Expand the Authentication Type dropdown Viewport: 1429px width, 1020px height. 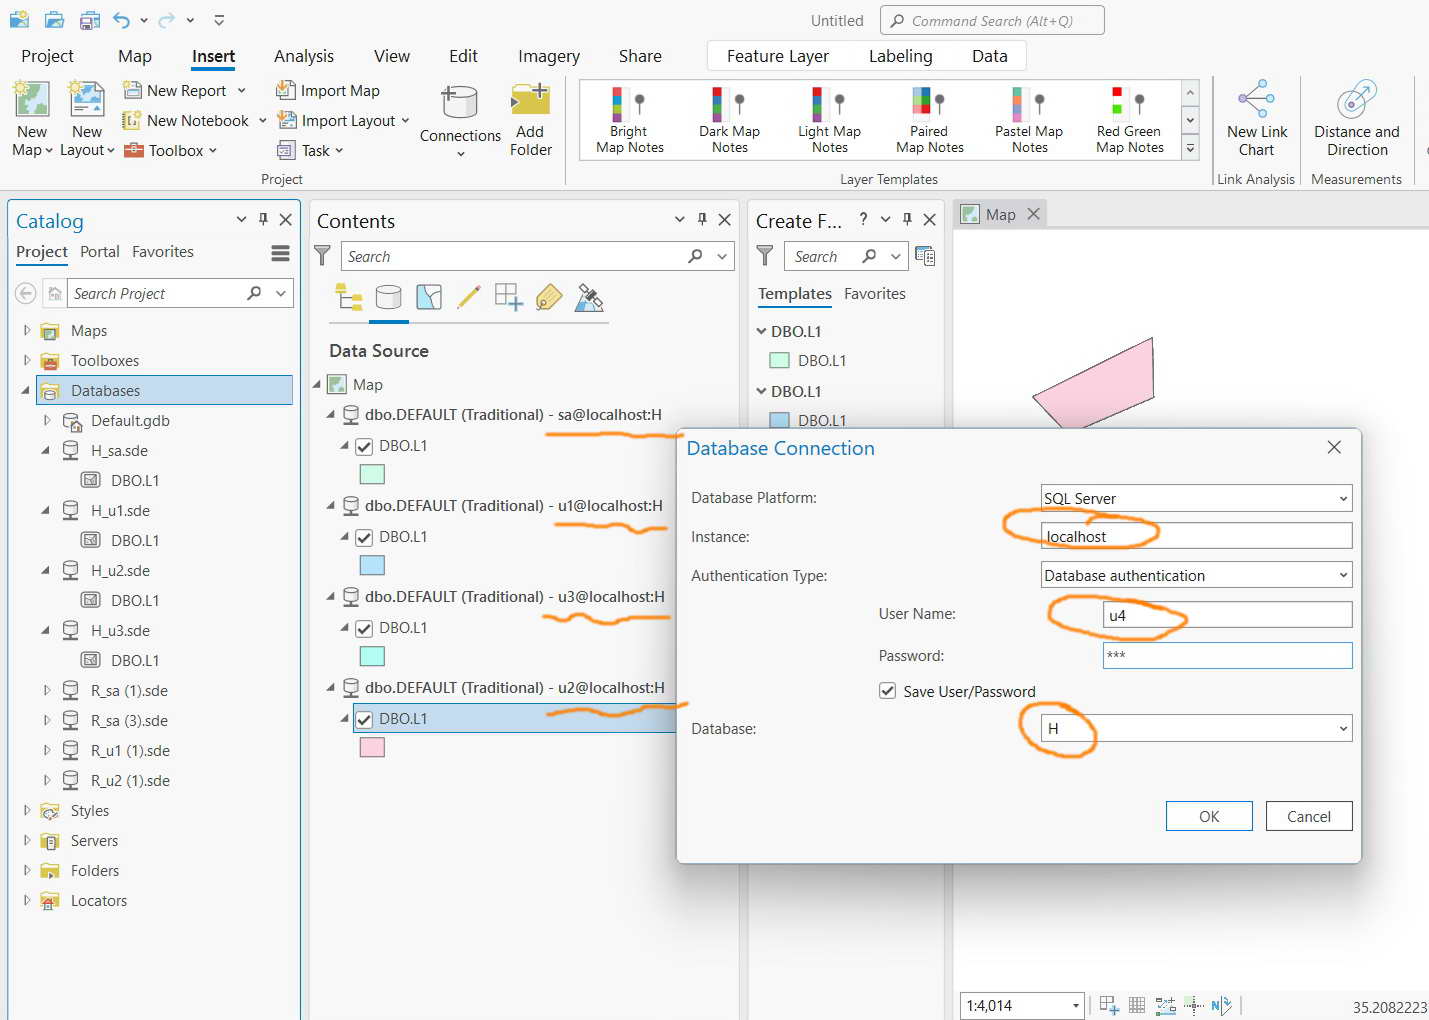coord(1197,575)
